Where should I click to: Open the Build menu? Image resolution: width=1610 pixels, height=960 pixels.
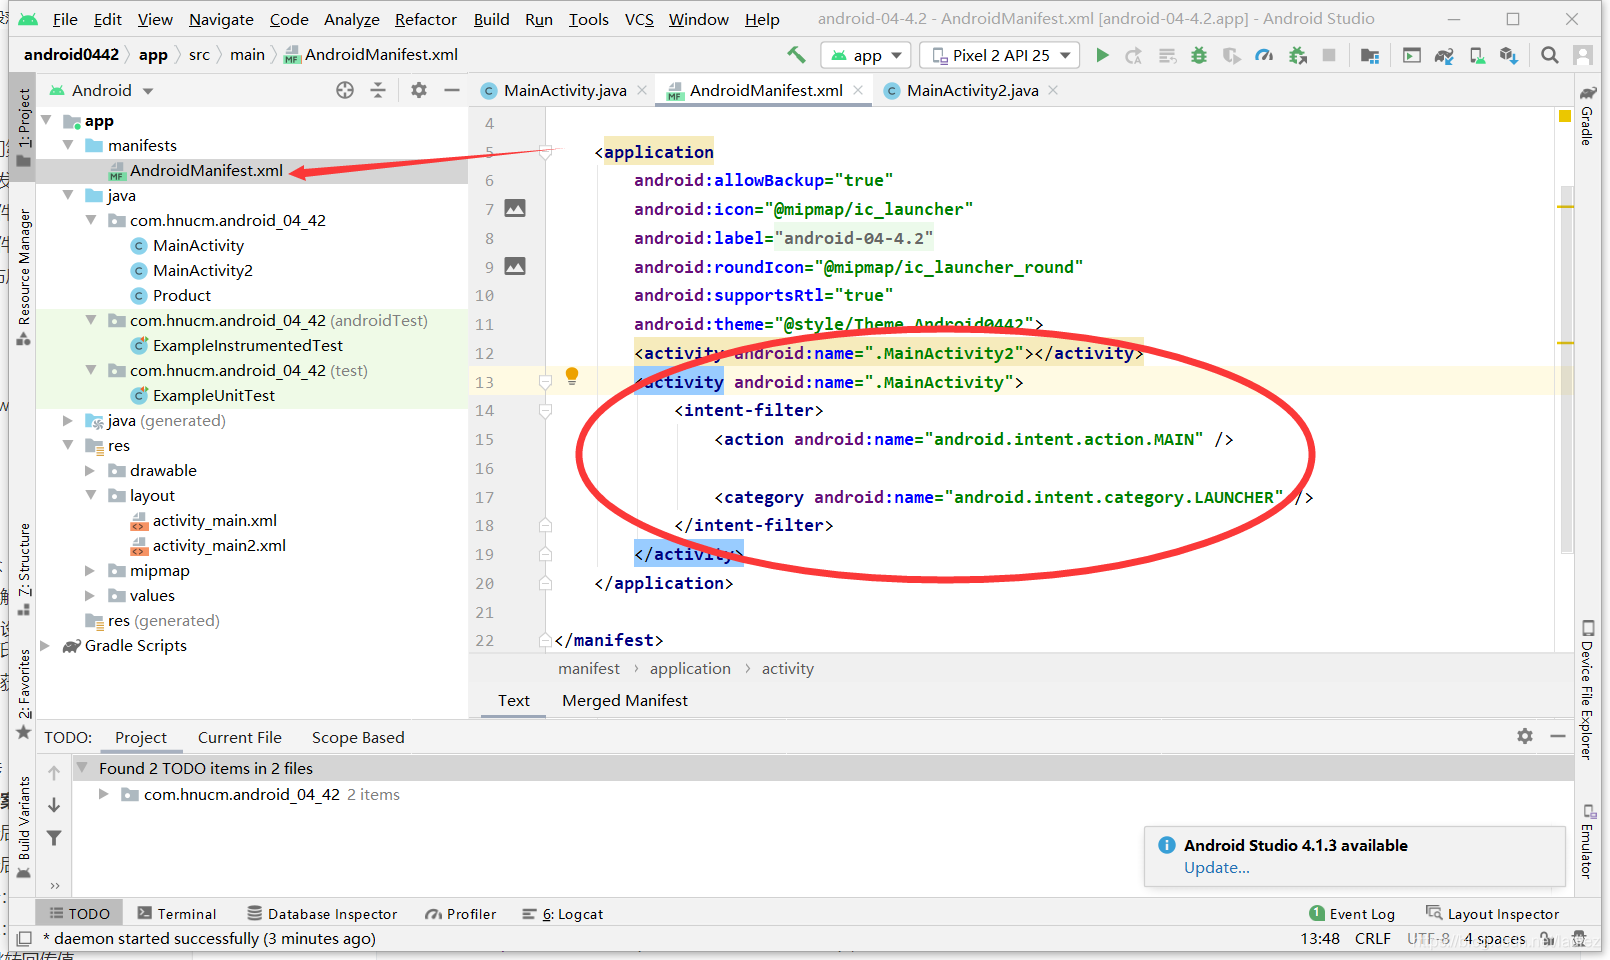pyautogui.click(x=491, y=19)
